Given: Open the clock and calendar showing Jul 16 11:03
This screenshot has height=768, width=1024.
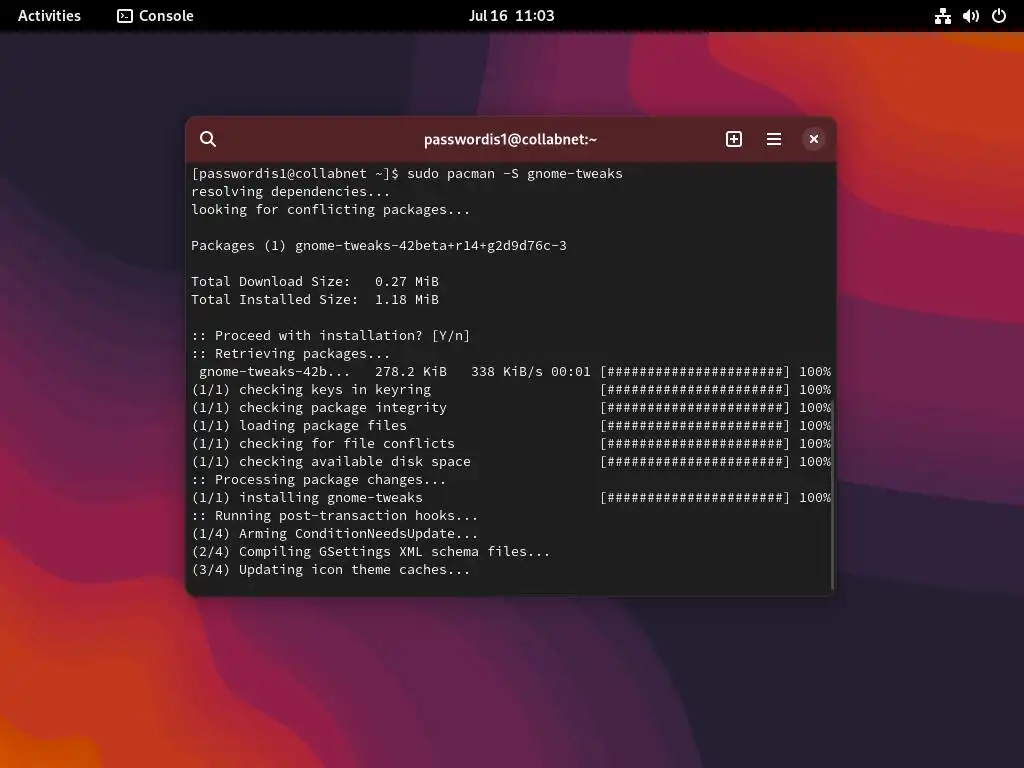Looking at the screenshot, I should [x=511, y=16].
